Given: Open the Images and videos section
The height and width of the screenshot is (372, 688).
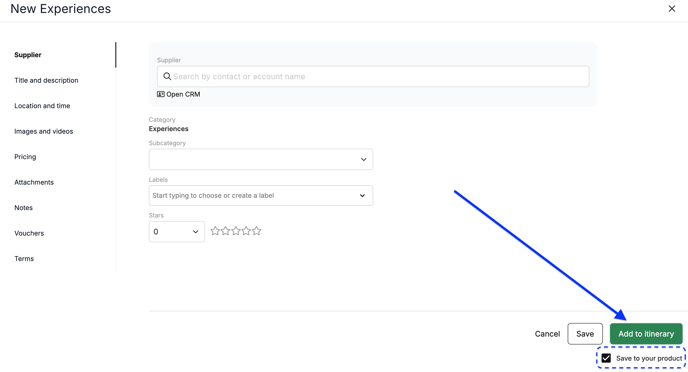Looking at the screenshot, I should (43, 131).
